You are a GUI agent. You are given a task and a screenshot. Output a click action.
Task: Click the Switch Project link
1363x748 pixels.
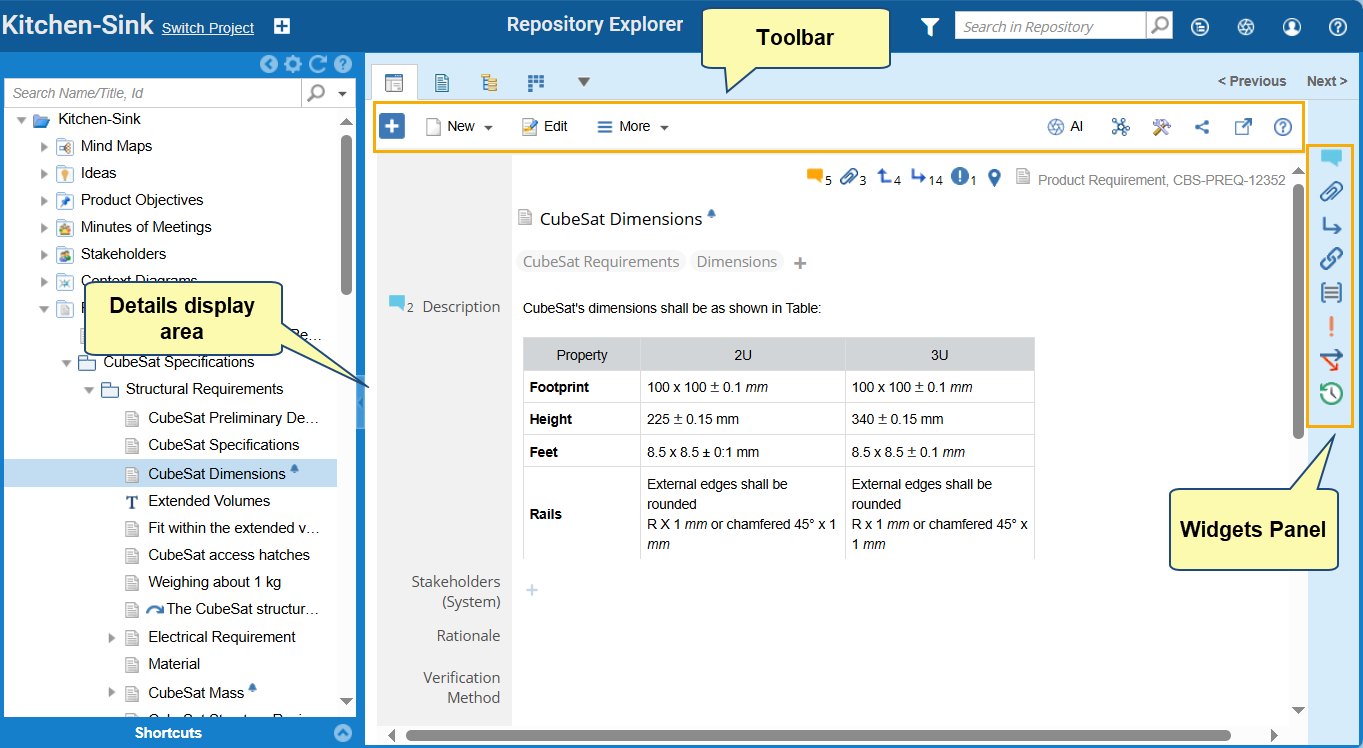pos(208,28)
